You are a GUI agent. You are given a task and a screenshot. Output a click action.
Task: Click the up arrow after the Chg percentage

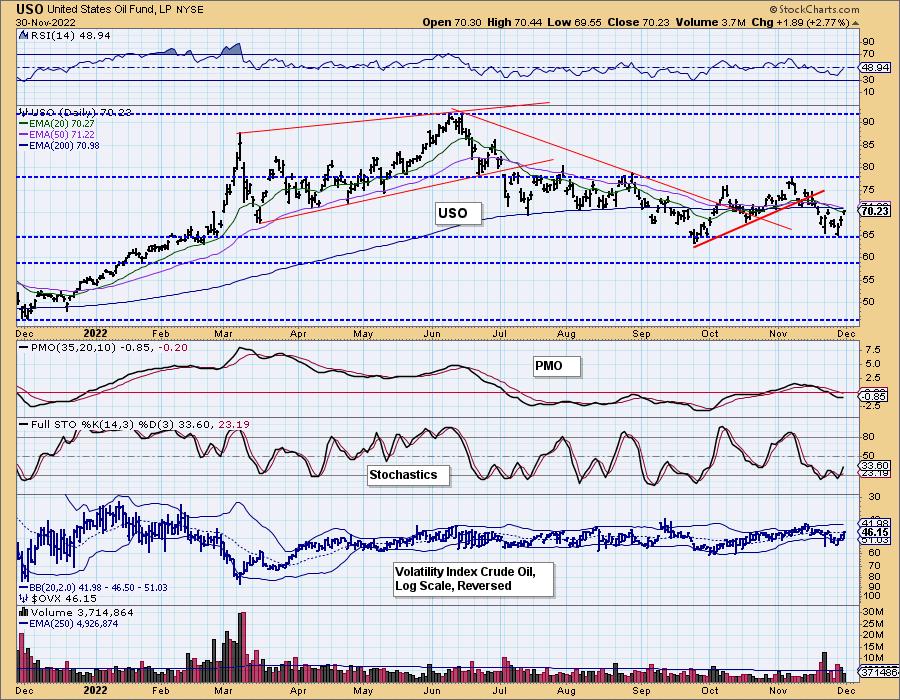pos(855,22)
